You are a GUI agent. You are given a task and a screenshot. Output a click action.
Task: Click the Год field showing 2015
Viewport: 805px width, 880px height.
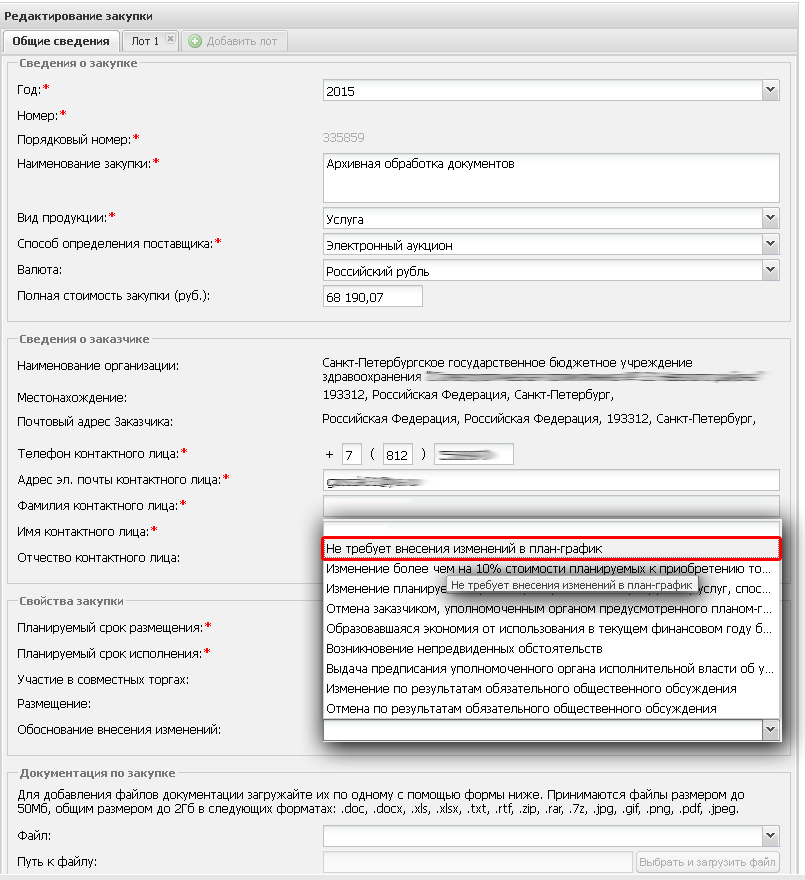(x=542, y=90)
